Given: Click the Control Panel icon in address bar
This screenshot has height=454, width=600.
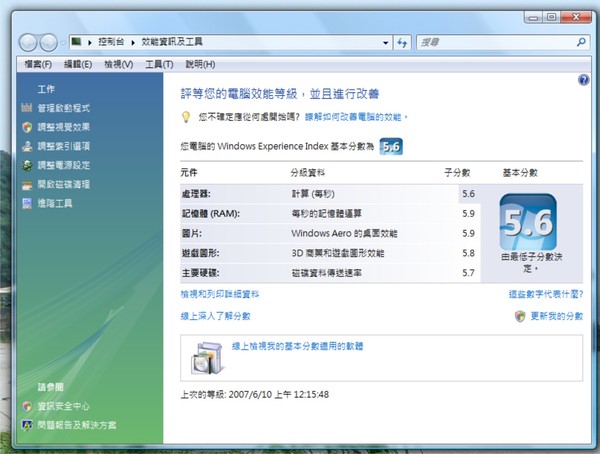Looking at the screenshot, I should [x=77, y=41].
